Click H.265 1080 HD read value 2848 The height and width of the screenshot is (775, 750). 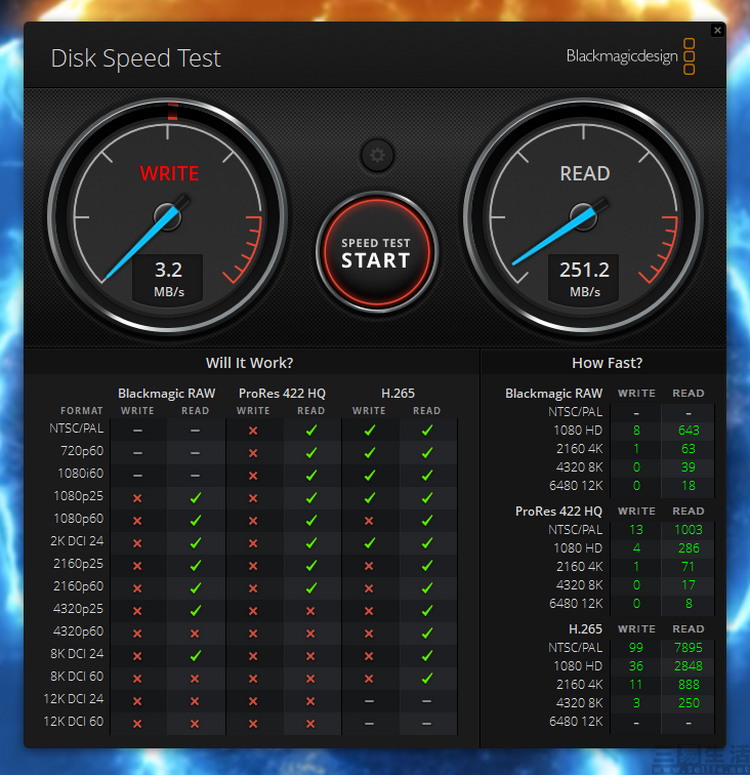point(688,666)
